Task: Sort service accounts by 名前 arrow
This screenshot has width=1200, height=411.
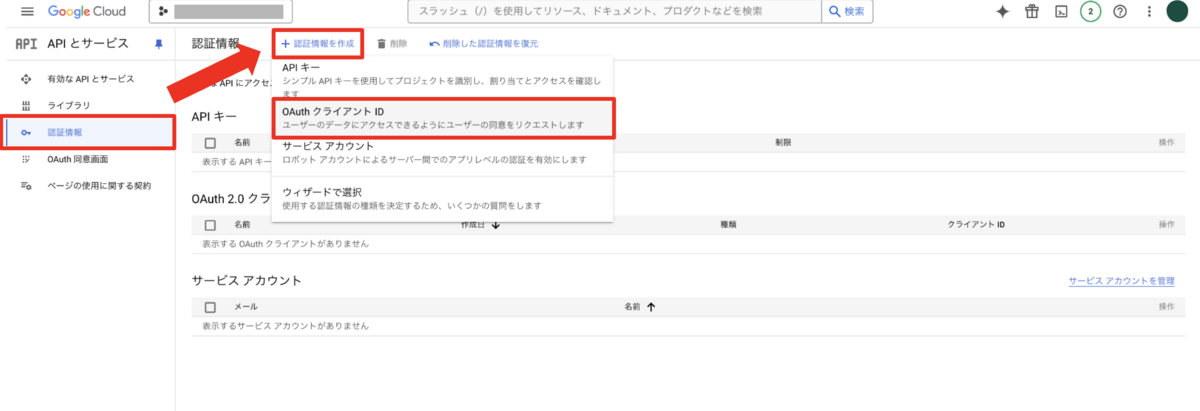Action: (x=651, y=307)
